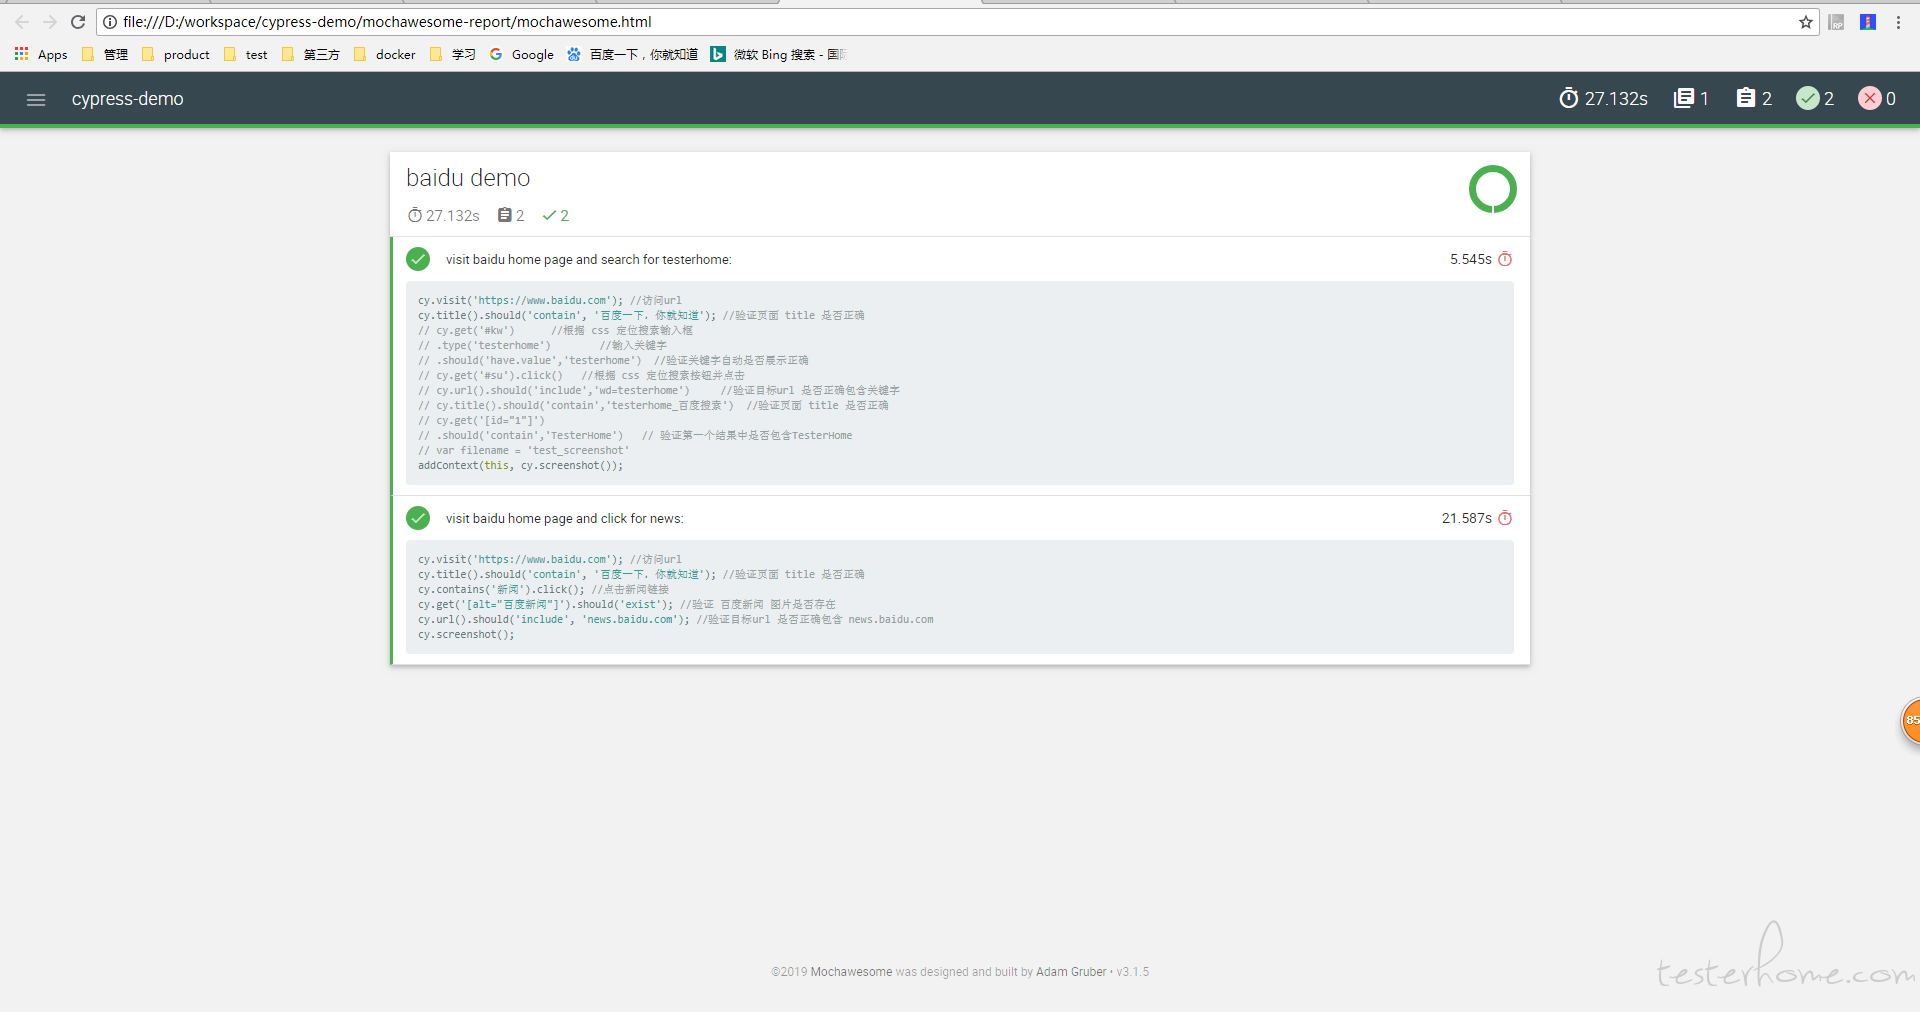Open the test bookmark folder

[246, 54]
